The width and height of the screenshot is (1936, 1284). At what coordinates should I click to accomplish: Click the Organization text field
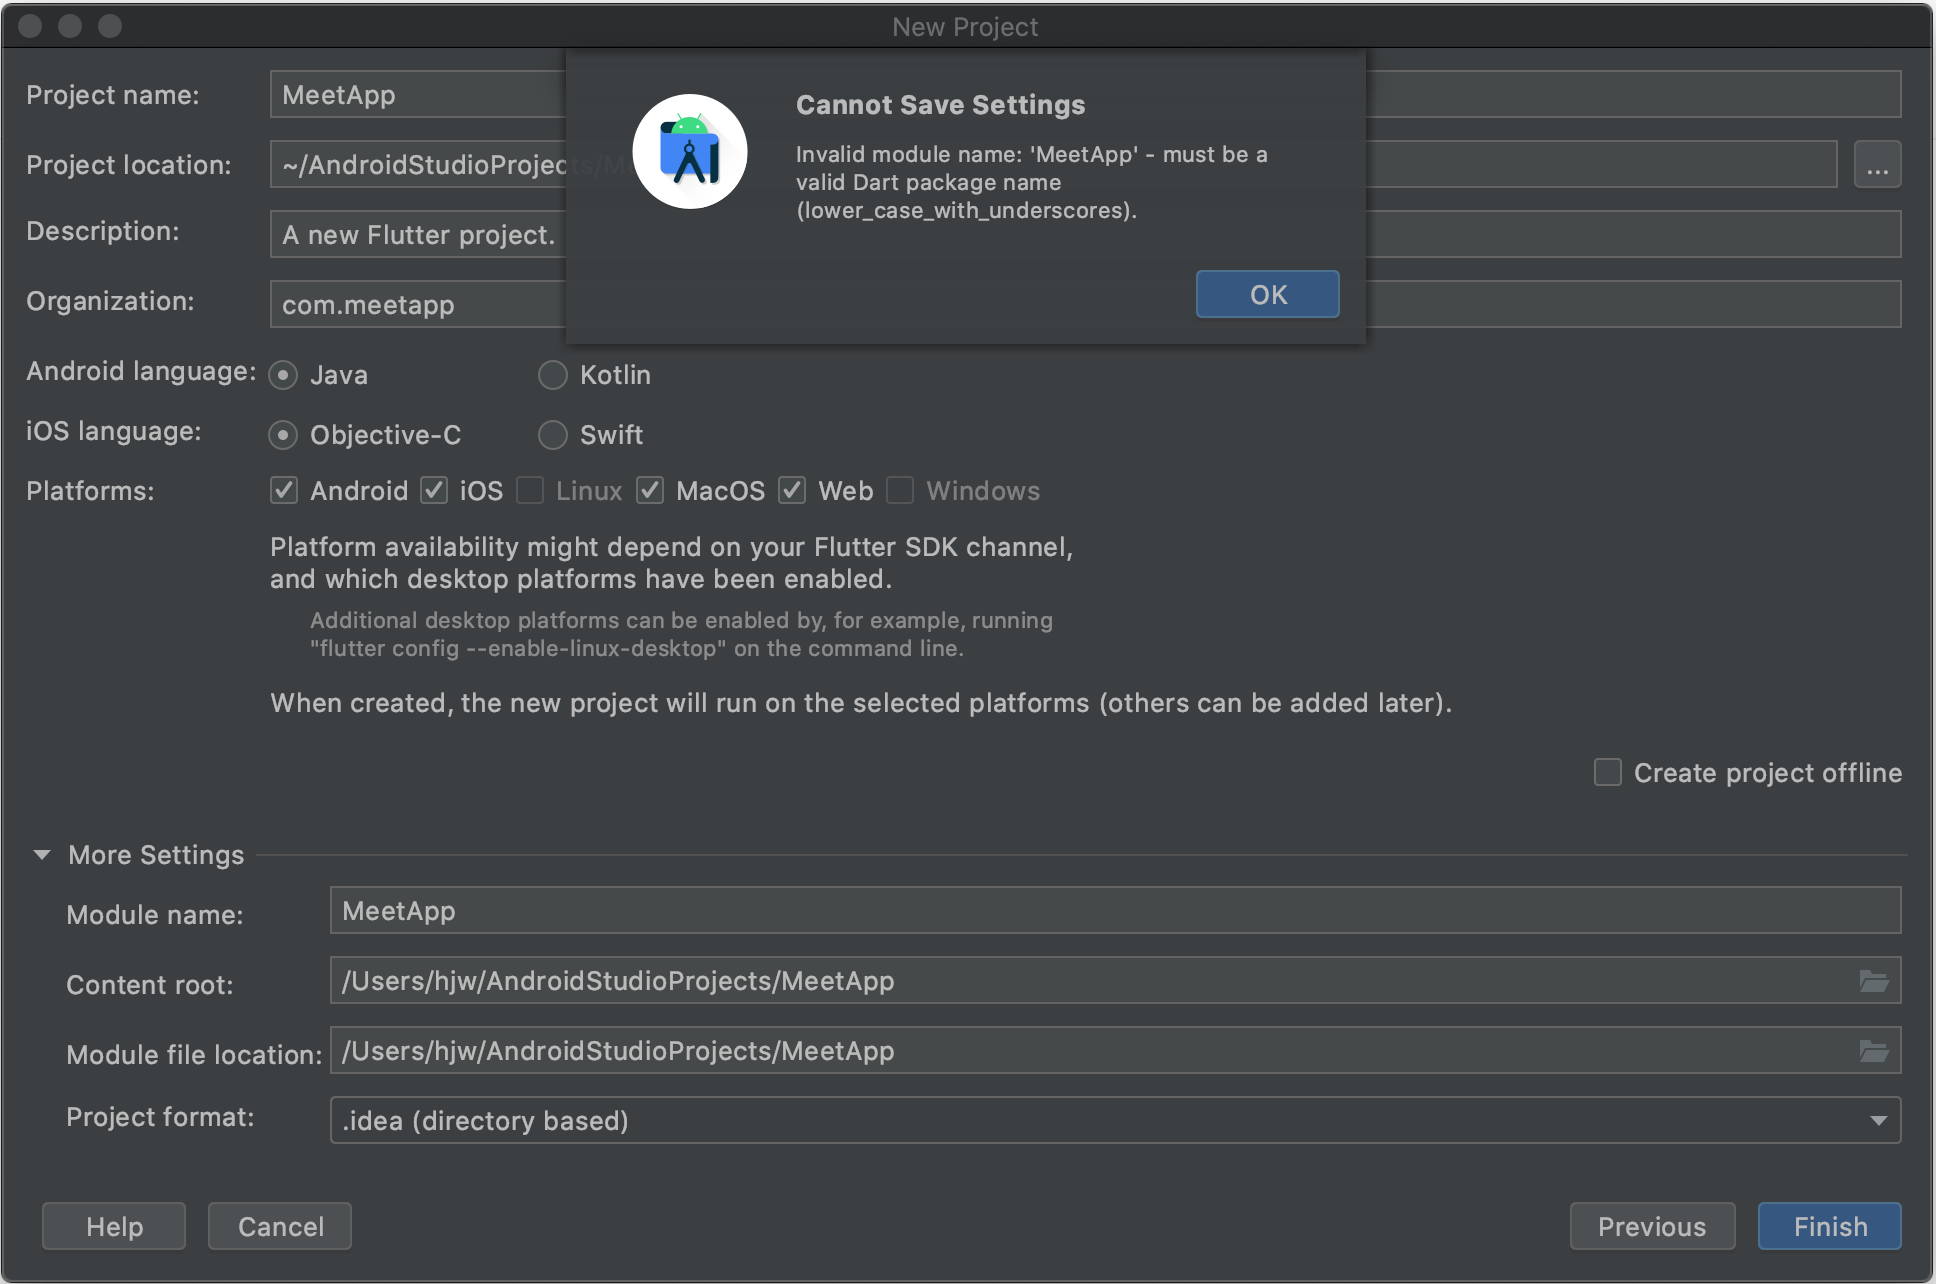pyautogui.click(x=416, y=305)
